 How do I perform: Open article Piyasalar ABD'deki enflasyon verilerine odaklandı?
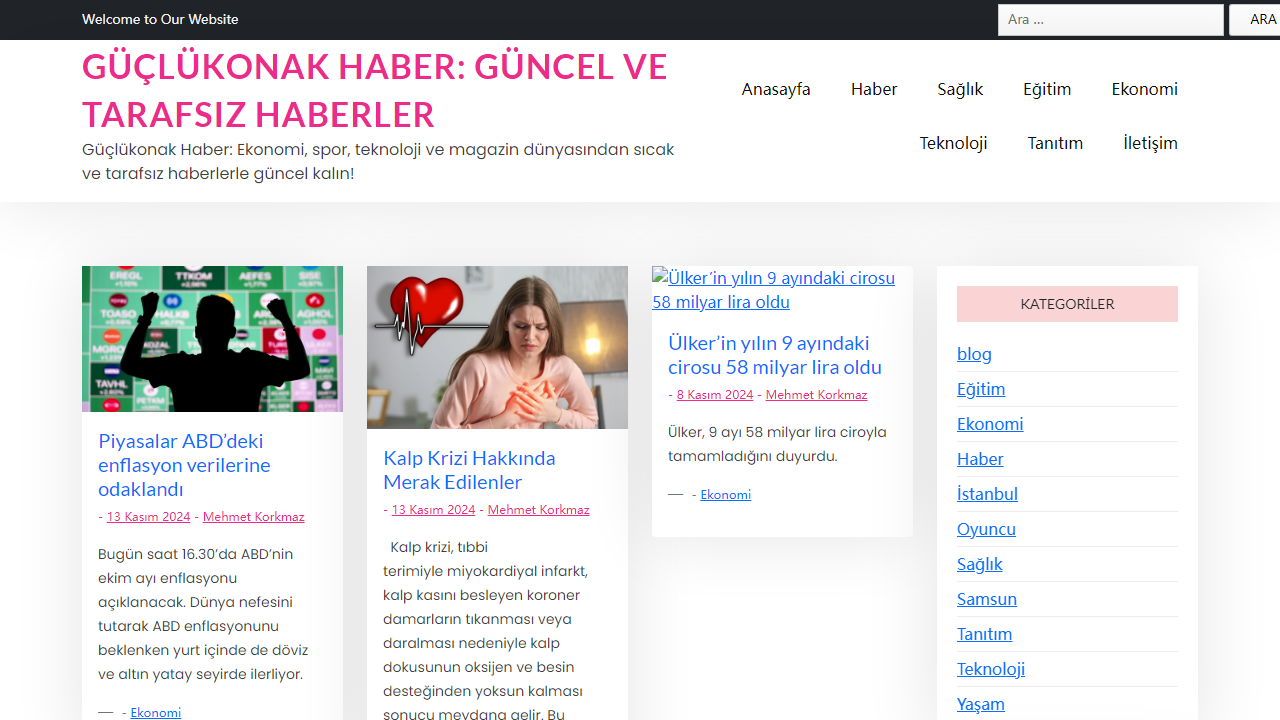coord(183,465)
